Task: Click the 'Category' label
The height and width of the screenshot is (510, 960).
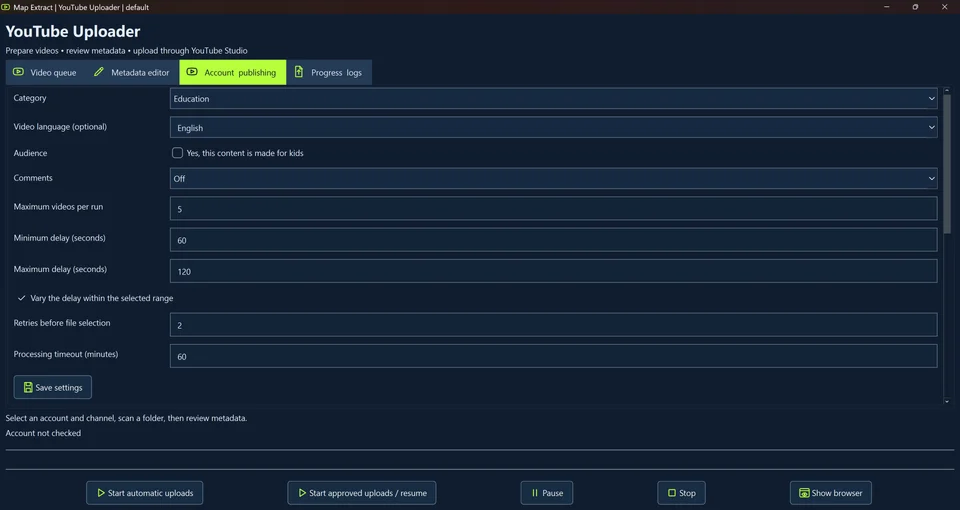Action: tap(30, 98)
